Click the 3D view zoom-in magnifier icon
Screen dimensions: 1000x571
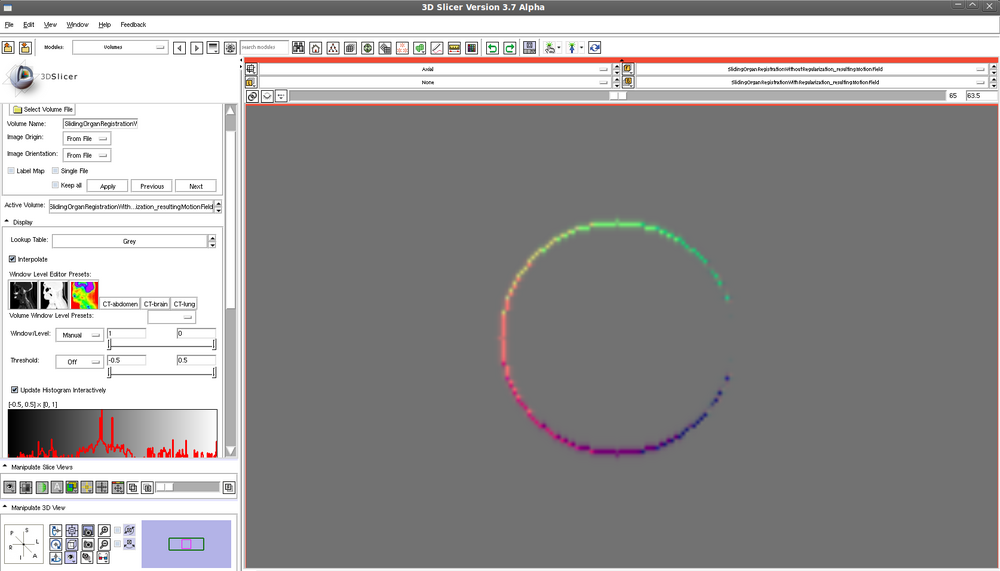(x=104, y=531)
